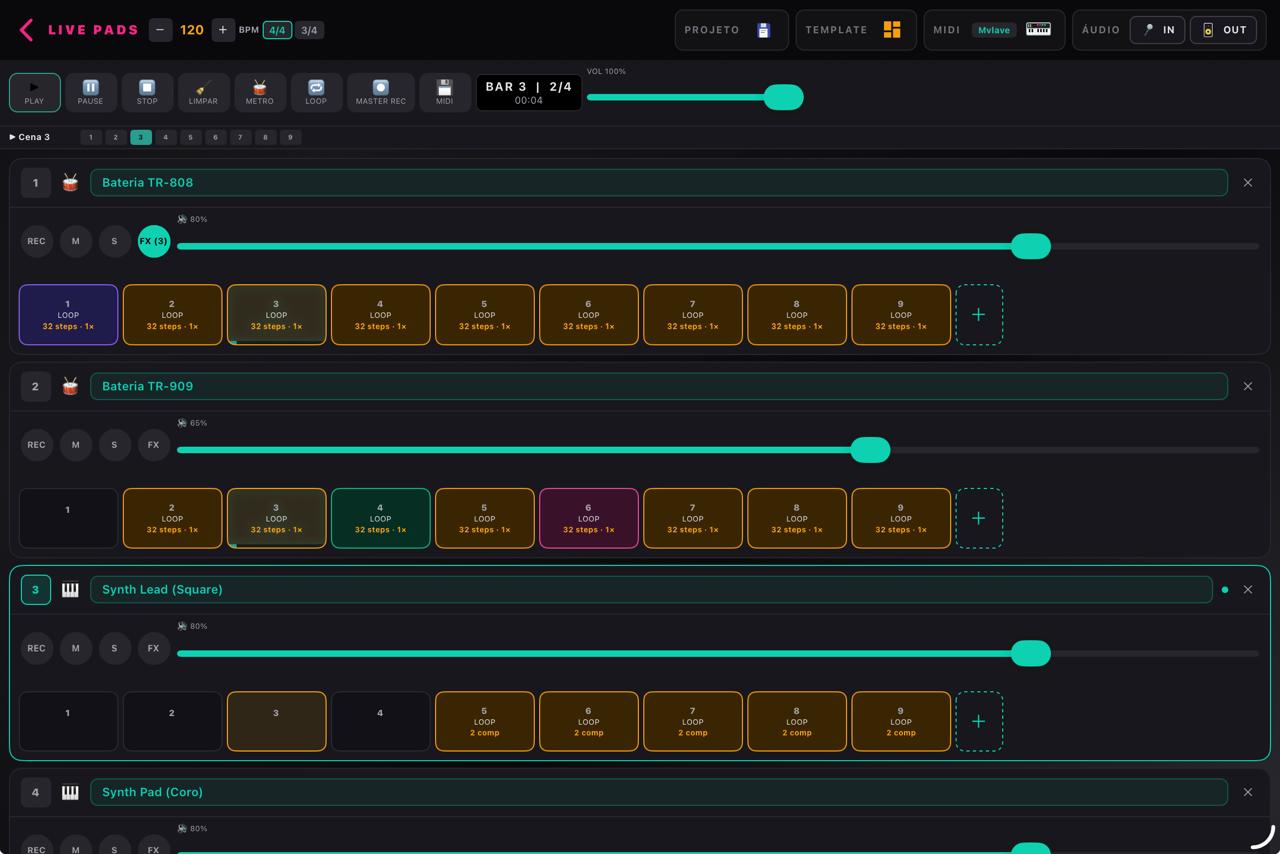
Task: Open FX (3) on Bateria TR-808
Action: coord(154,241)
